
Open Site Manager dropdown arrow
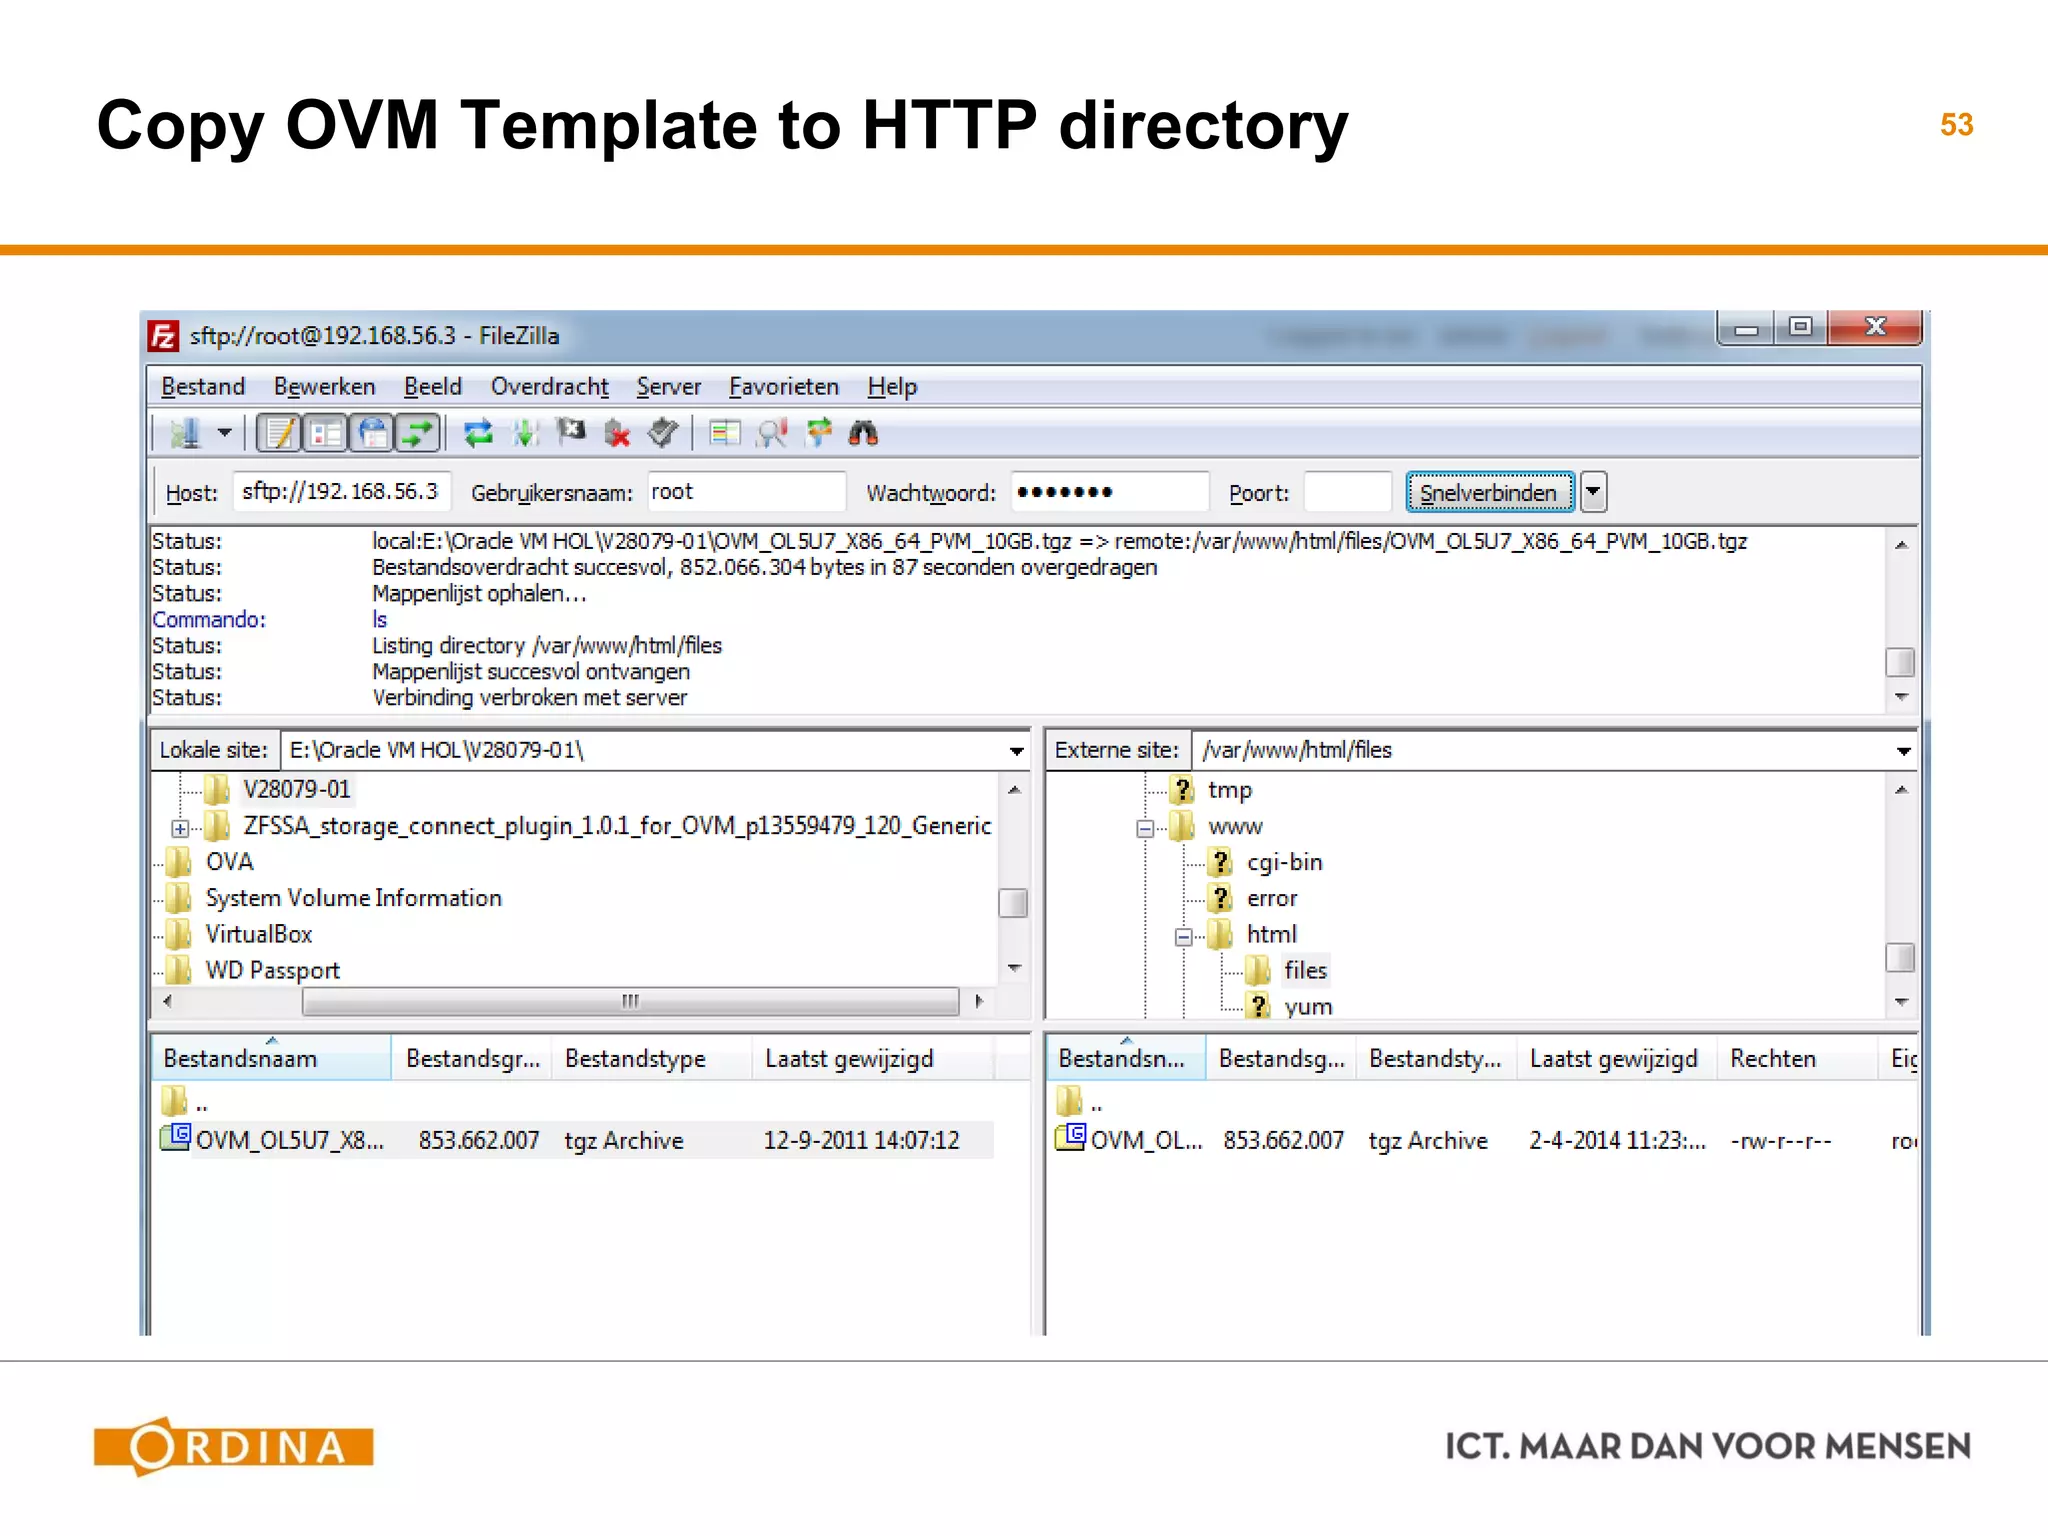(225, 433)
